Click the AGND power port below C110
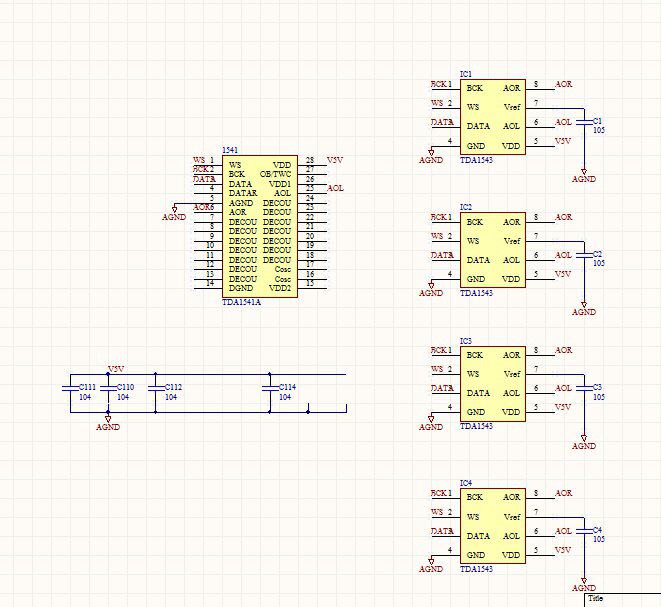661x607 pixels. 108,424
